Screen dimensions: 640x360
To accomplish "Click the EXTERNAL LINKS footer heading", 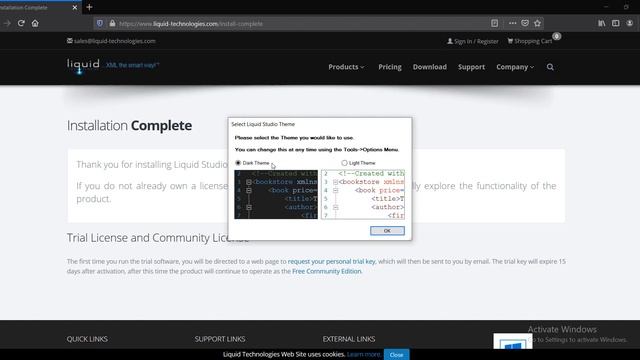I will click(x=349, y=339).
